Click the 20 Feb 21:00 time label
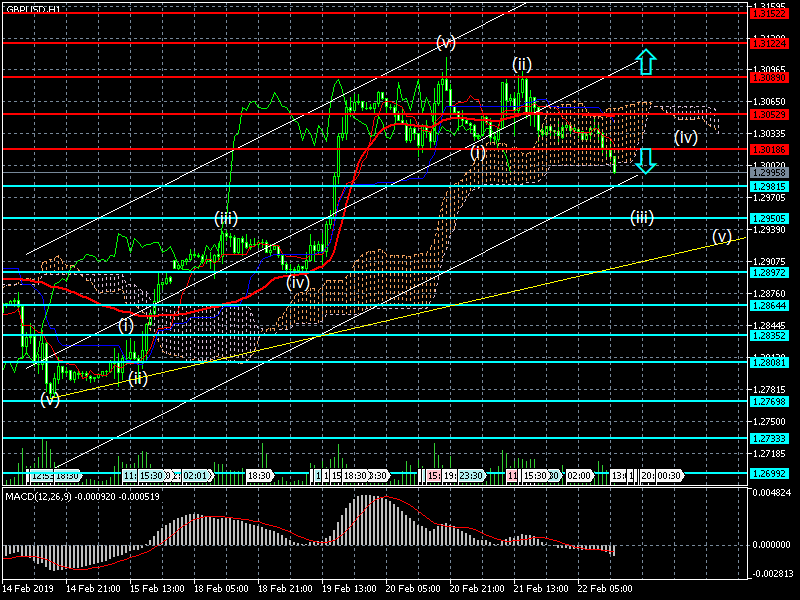The width and height of the screenshot is (800, 600). point(477,588)
